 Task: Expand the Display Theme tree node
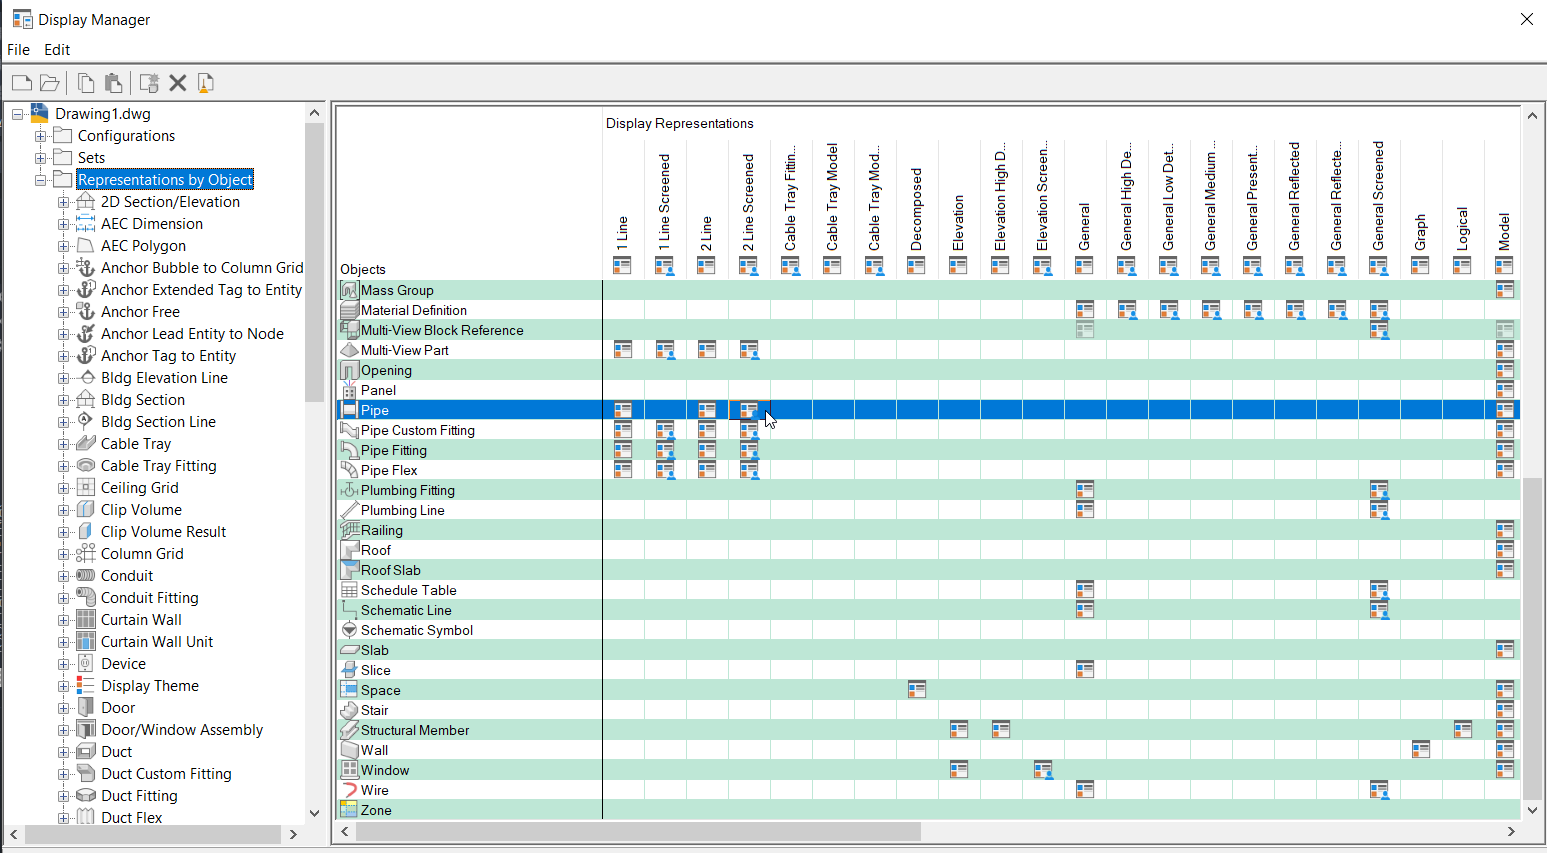click(64, 686)
